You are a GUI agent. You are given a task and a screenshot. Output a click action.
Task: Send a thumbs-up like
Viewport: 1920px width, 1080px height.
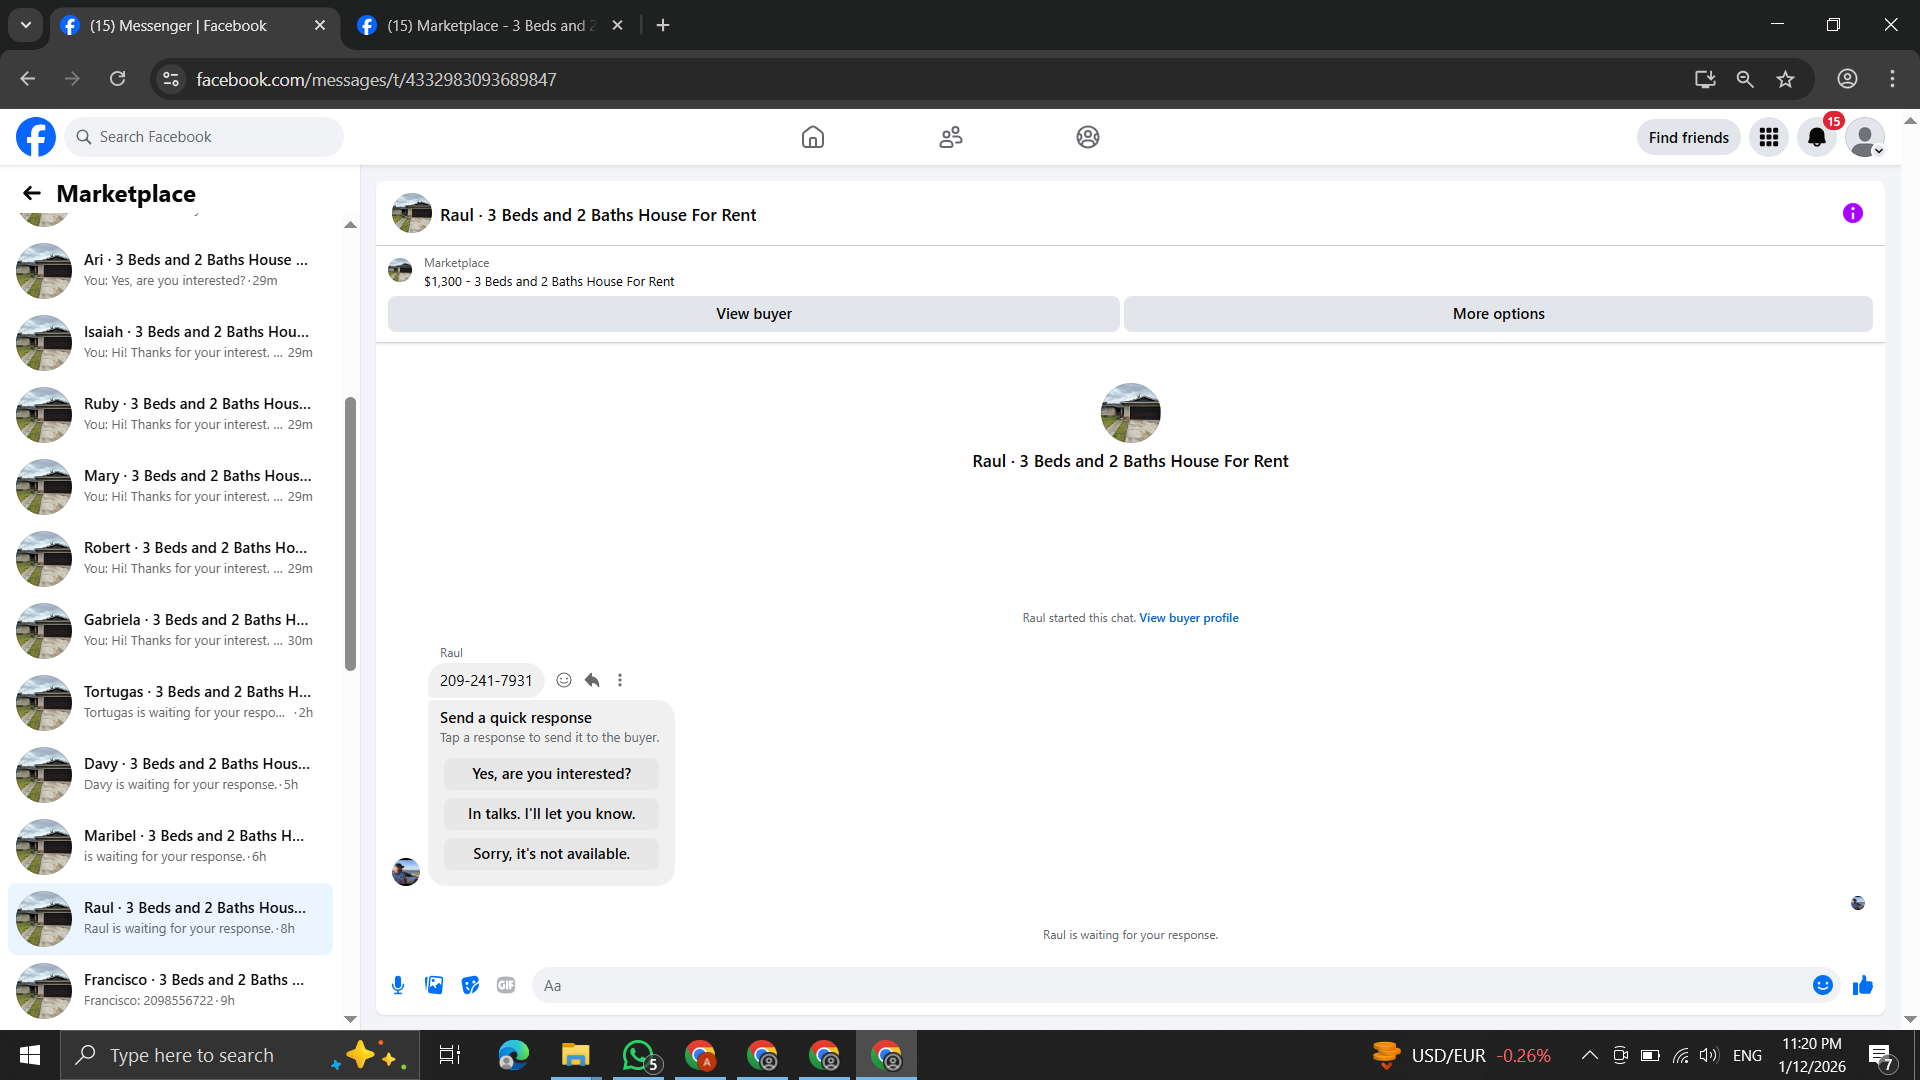tap(1862, 985)
